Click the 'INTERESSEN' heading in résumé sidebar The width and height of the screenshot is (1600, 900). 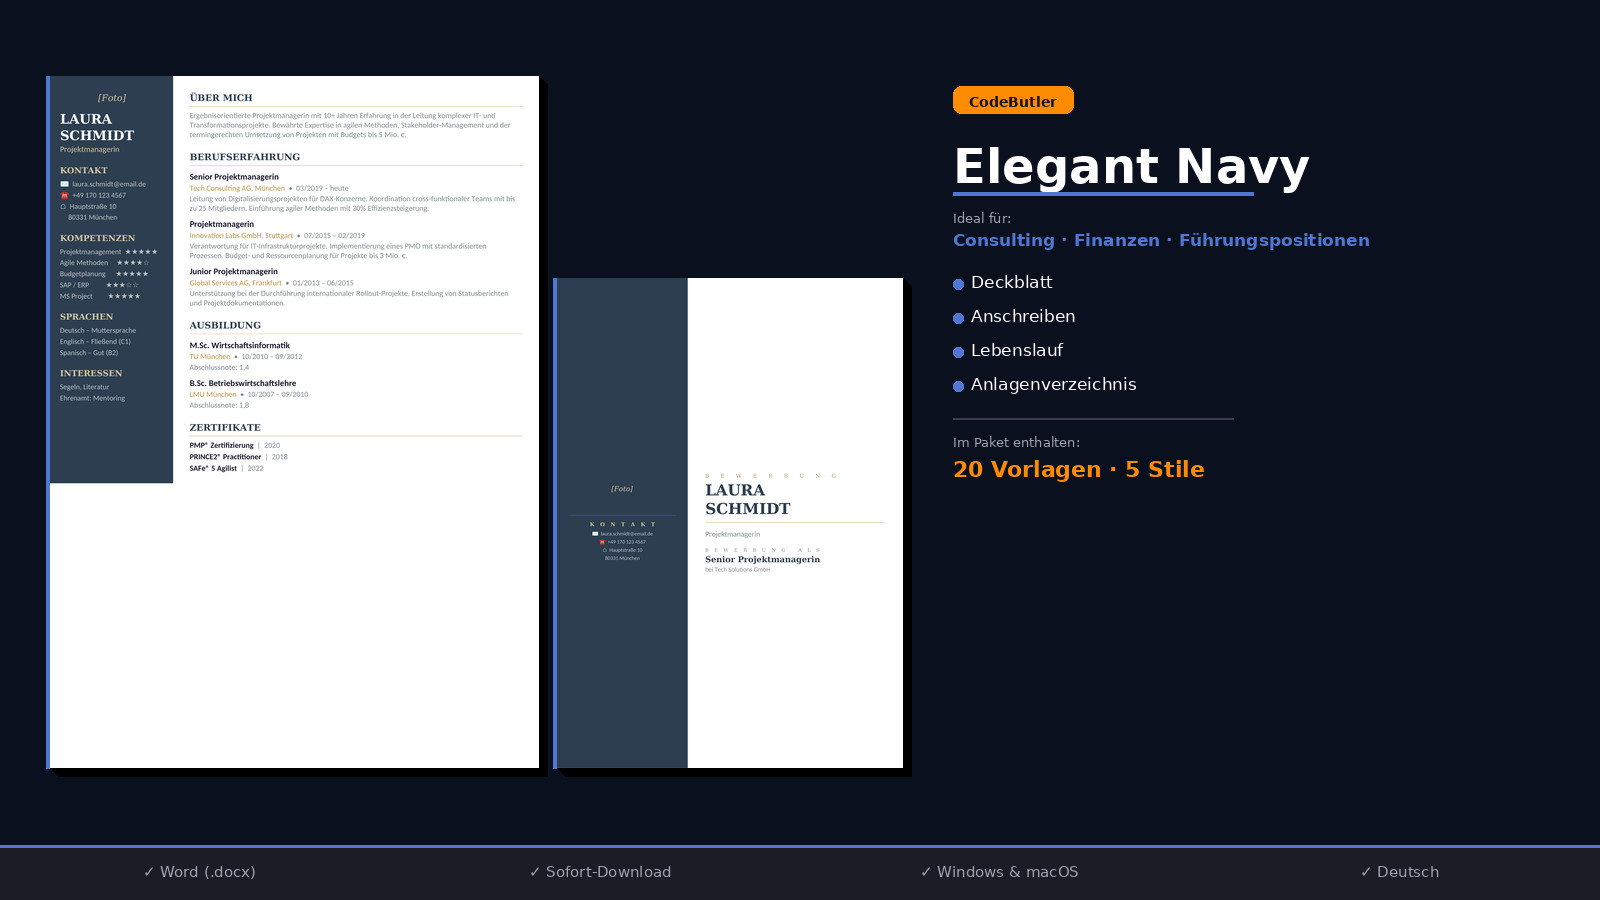[91, 373]
